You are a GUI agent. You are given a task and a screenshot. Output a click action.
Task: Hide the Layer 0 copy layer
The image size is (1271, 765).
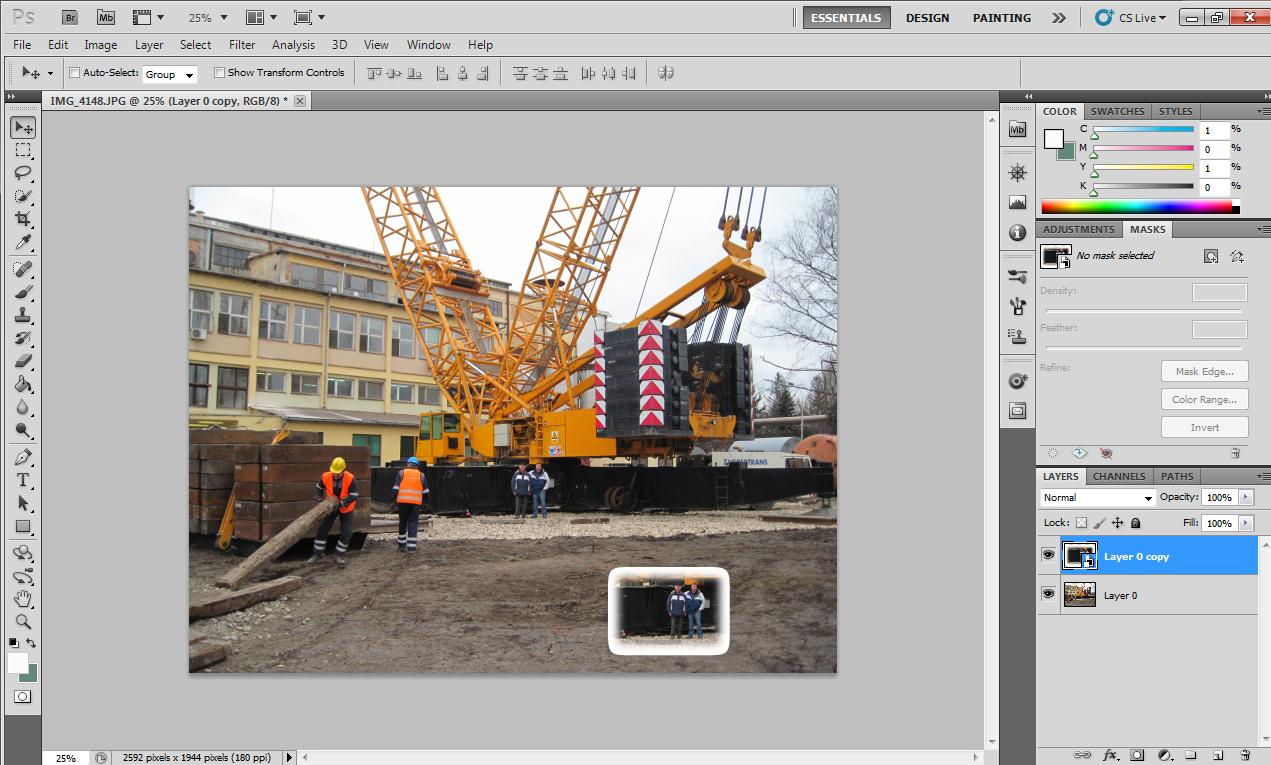[x=1048, y=555]
